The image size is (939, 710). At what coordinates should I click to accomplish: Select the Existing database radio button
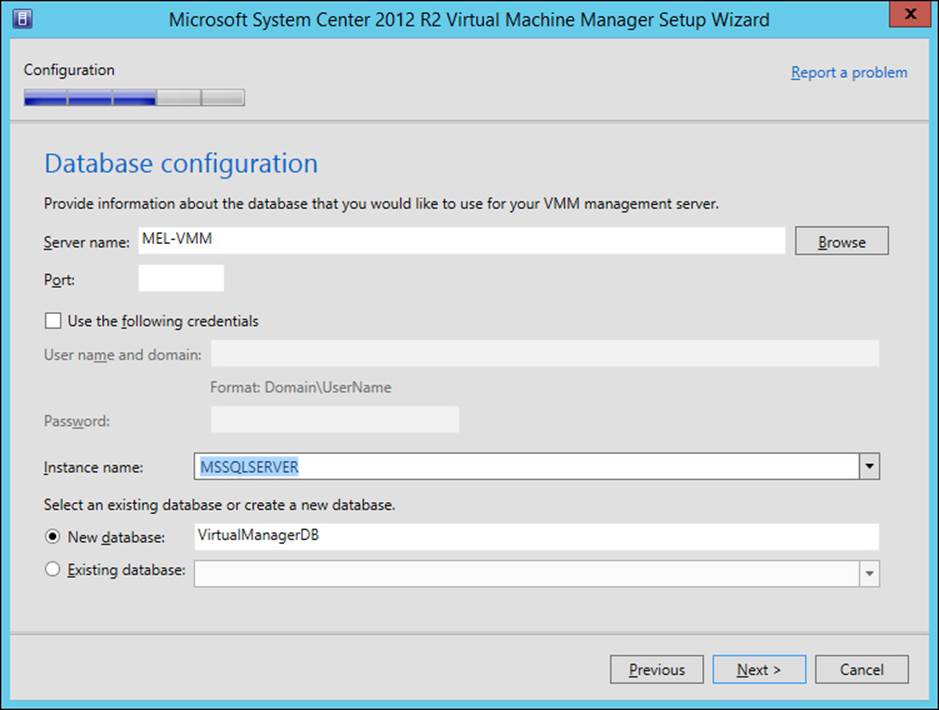pos(53,569)
